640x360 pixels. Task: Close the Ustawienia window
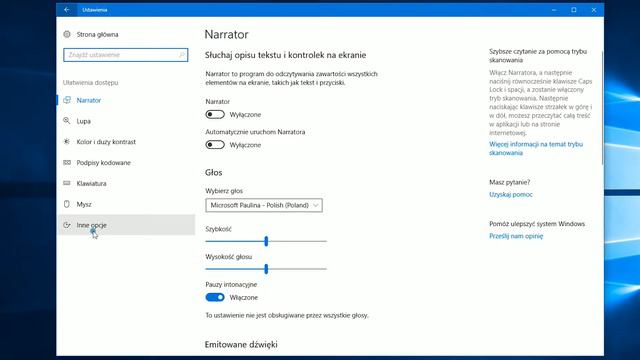[x=594, y=10]
